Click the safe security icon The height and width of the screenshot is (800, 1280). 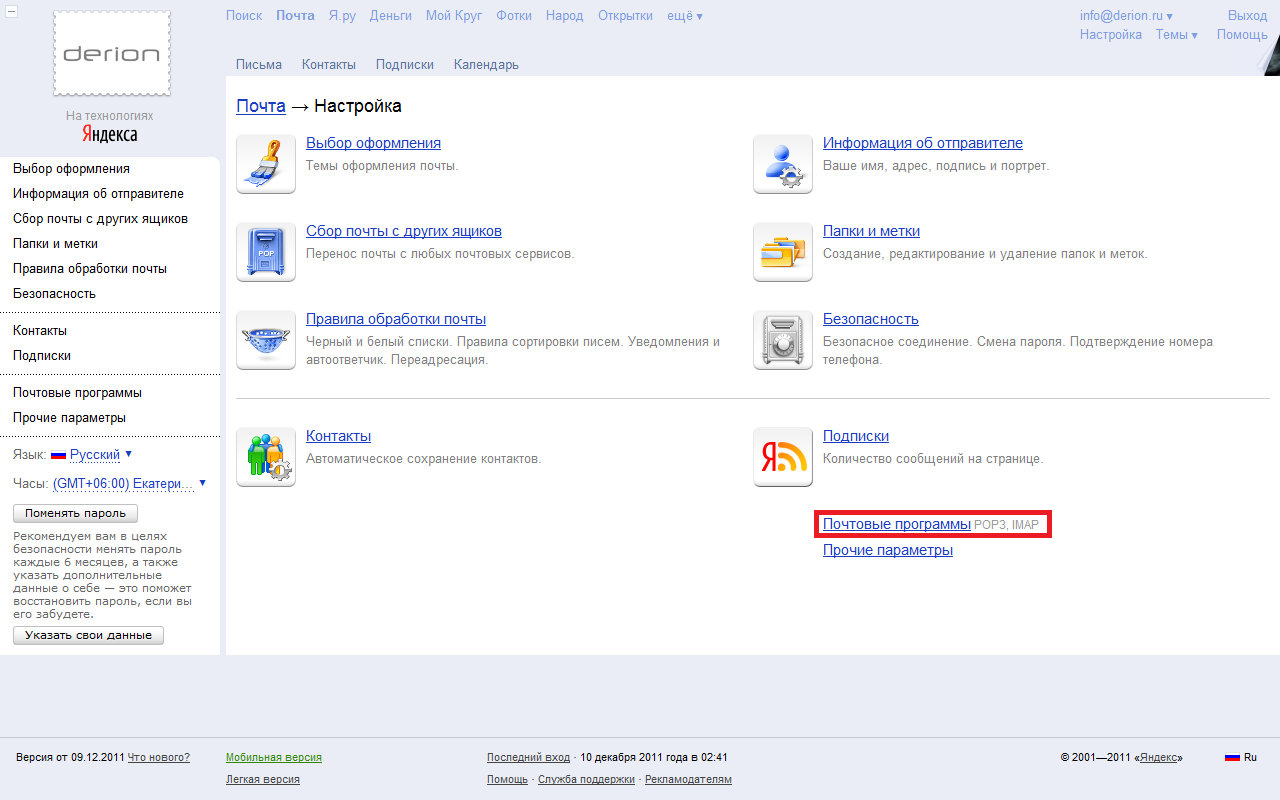point(782,340)
